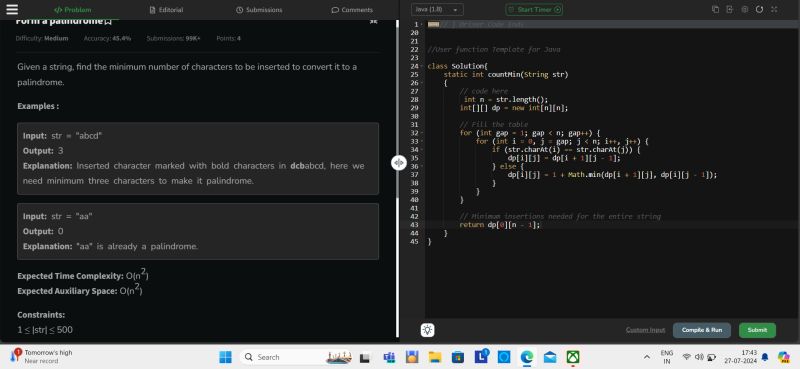Click the "Submissions: 99K+" text
The width and height of the screenshot is (800, 369).
173,38
